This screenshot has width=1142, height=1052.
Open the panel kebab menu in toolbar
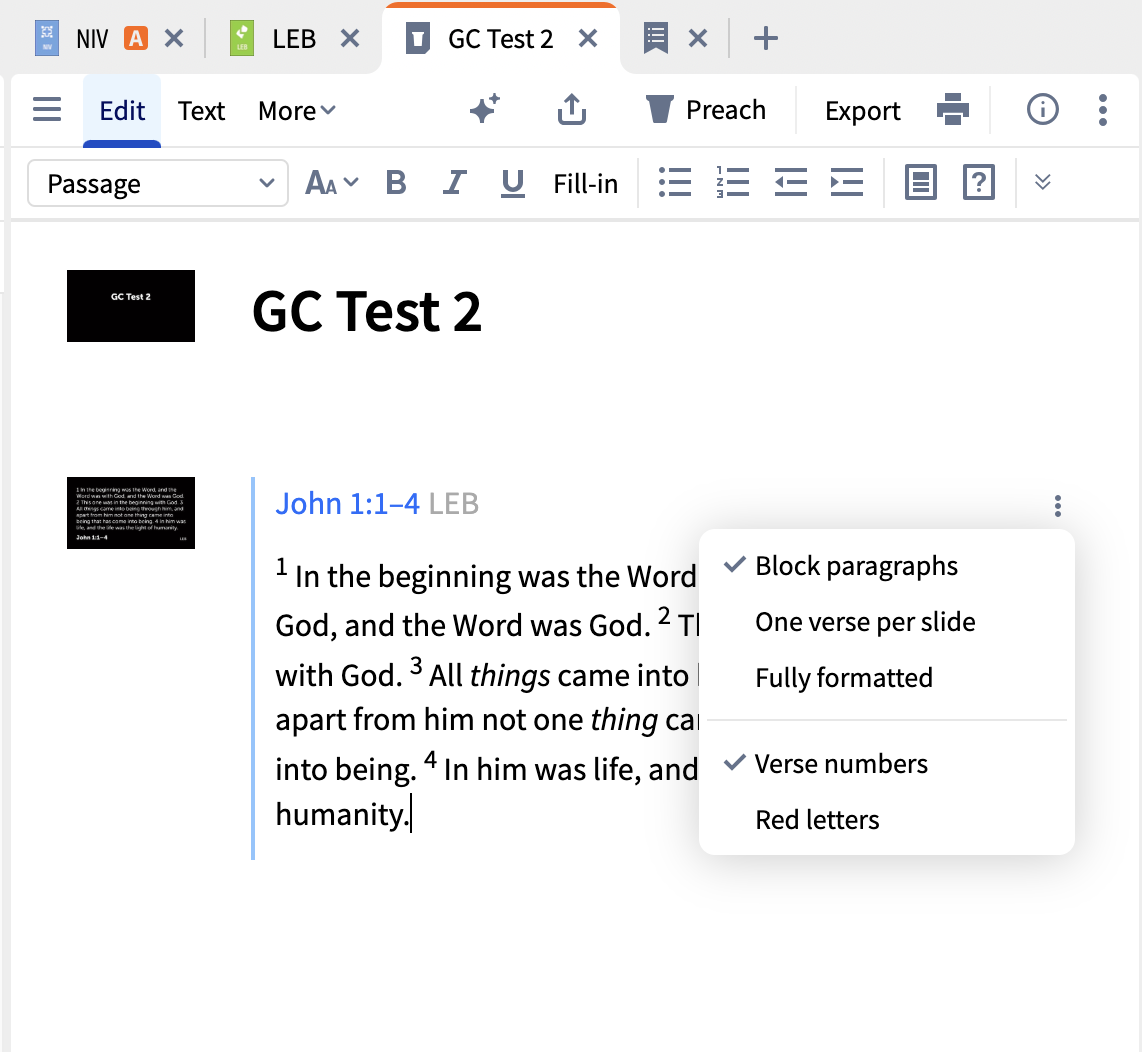click(x=1103, y=110)
